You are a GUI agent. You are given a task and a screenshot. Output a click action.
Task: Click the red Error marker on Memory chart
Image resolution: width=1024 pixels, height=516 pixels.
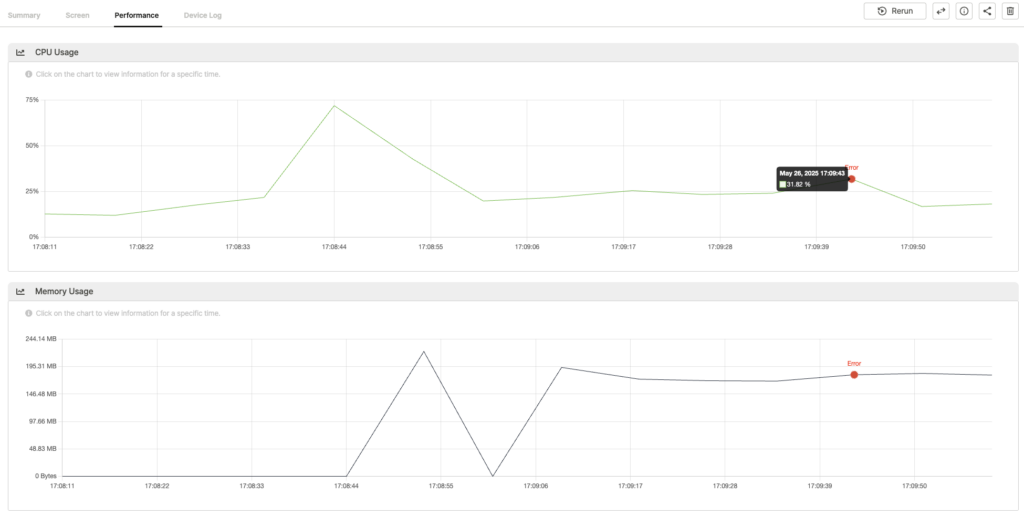pyautogui.click(x=854, y=375)
